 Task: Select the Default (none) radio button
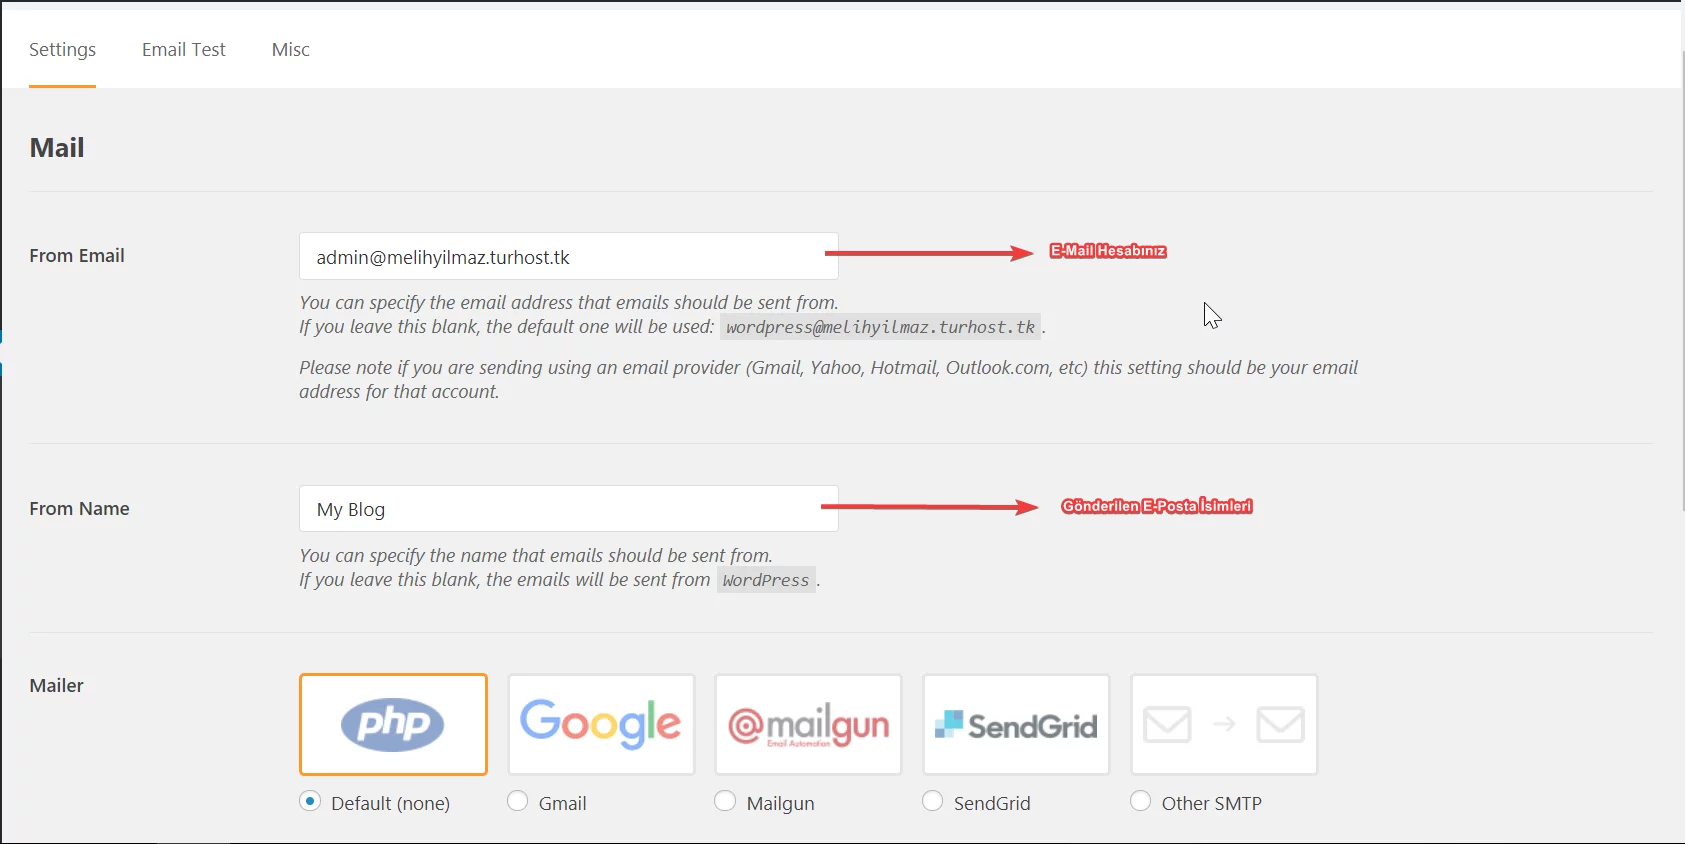pos(311,801)
